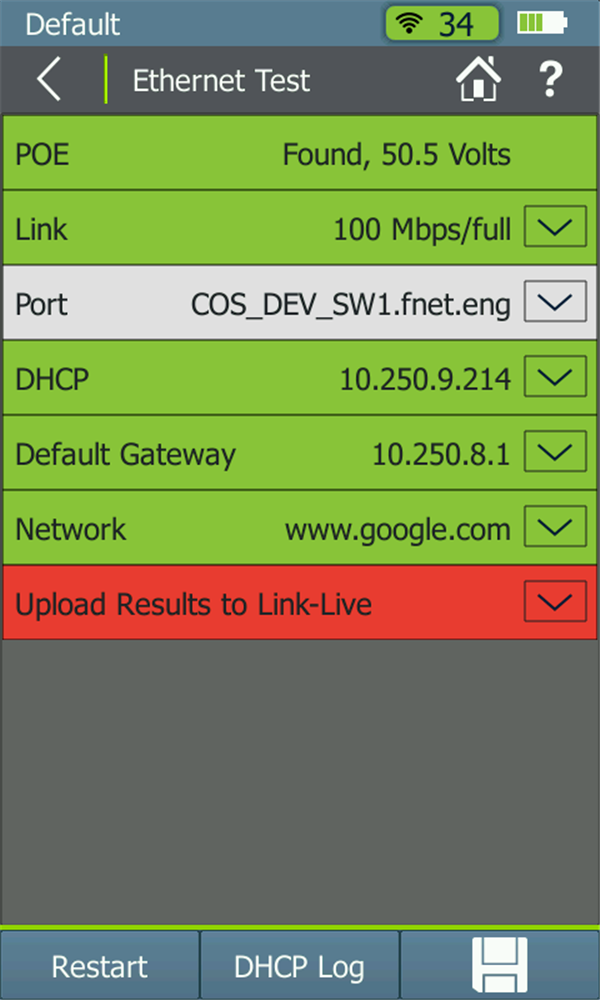
Task: Tap the Wi-Fi signal indicator showing 34
Action: 441,24
